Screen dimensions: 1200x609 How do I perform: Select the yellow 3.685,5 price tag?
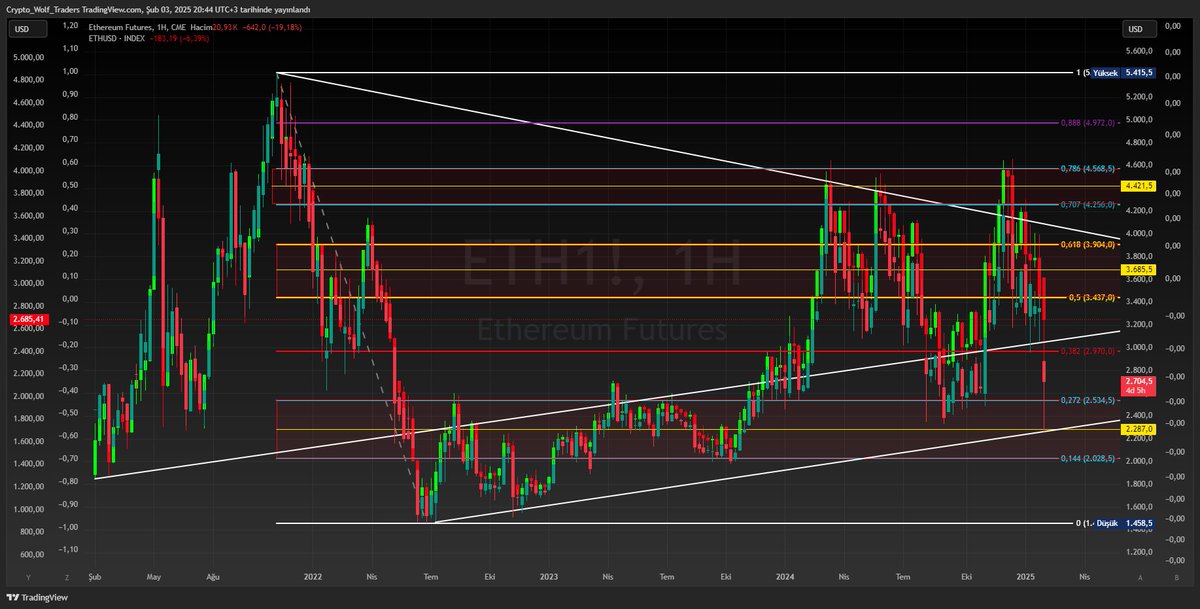click(1140, 270)
